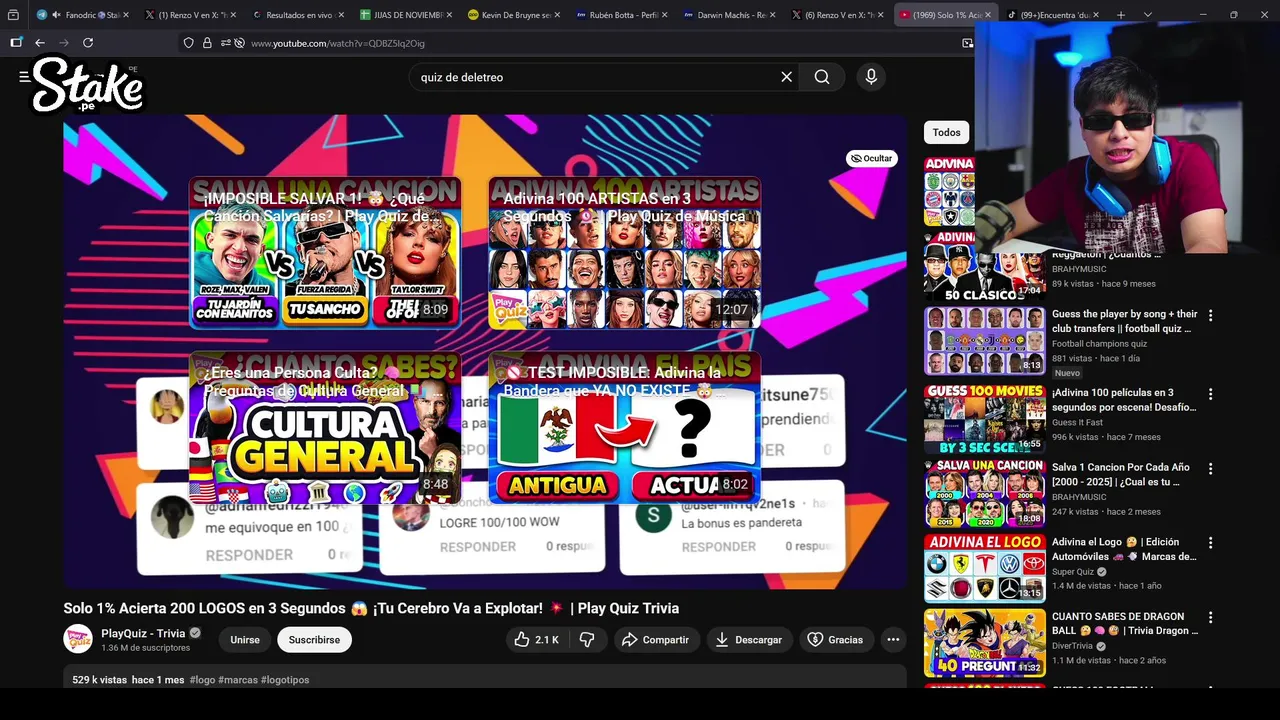Open Guess the player by song title

click(1124, 321)
